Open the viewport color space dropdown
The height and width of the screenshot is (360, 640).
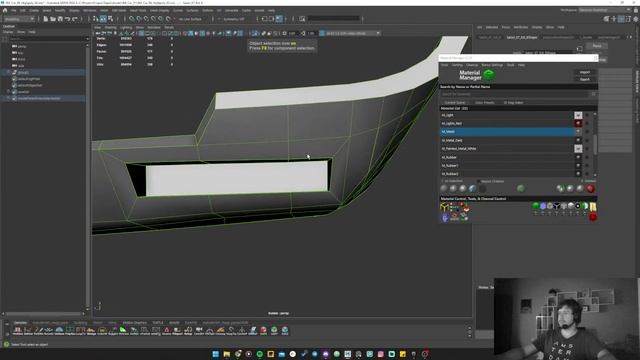(352, 33)
